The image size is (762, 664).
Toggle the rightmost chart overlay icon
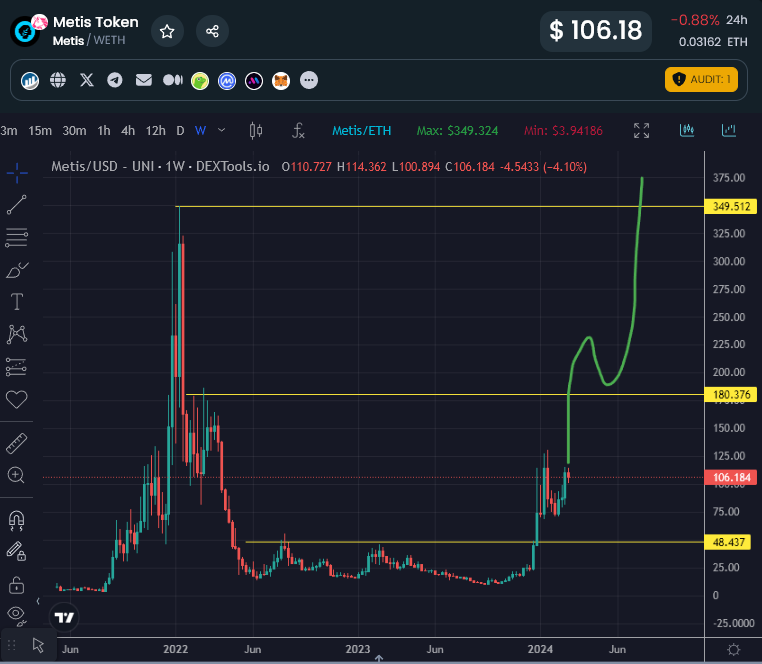[728, 130]
